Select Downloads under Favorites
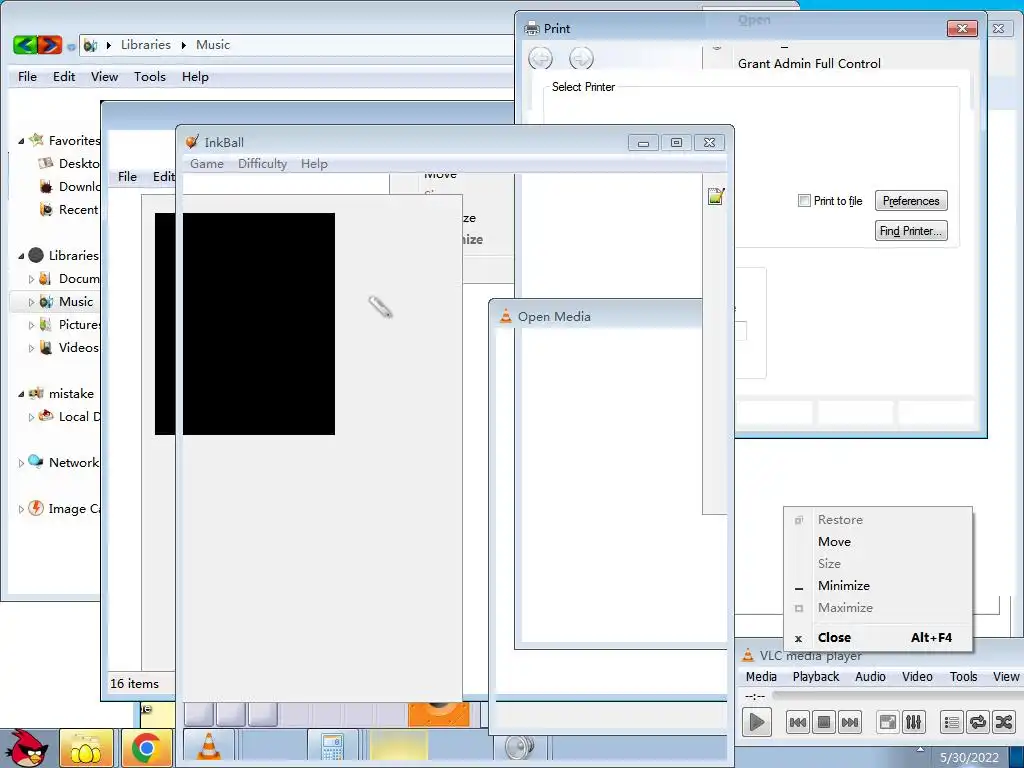The height and width of the screenshot is (768, 1024). [69, 187]
